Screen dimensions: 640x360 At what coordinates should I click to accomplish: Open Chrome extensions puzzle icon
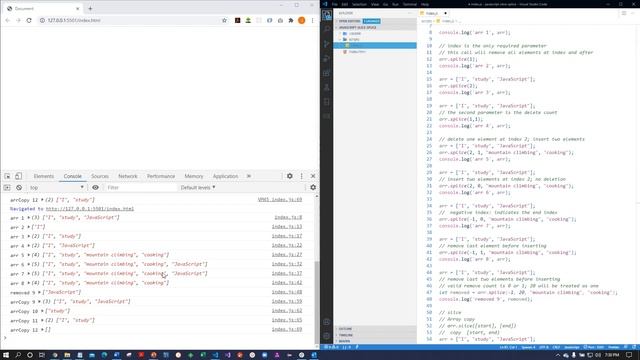point(291,20)
